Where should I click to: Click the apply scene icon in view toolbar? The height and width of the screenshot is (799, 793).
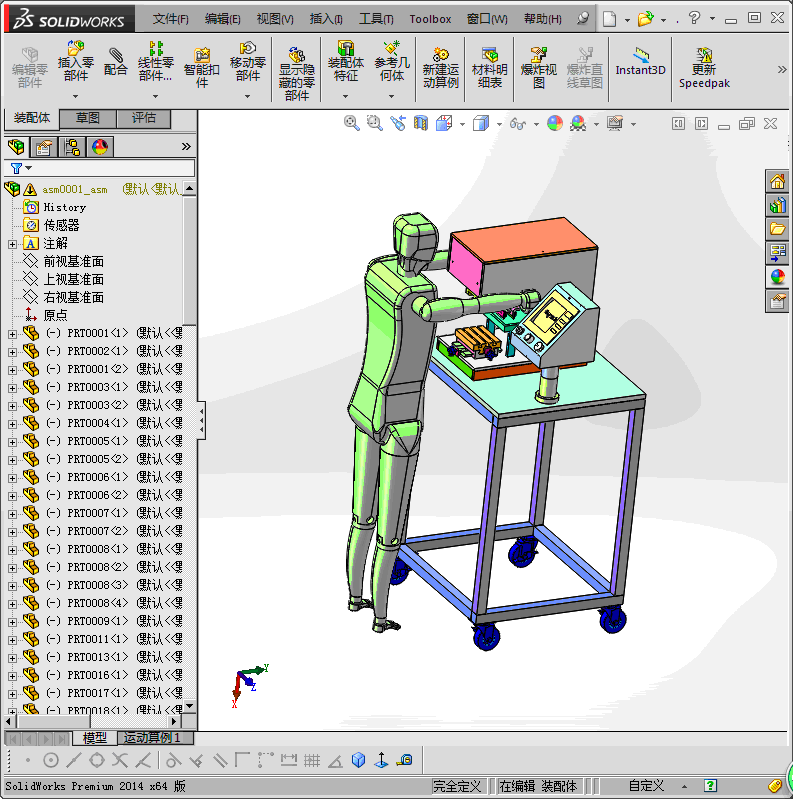[578, 123]
